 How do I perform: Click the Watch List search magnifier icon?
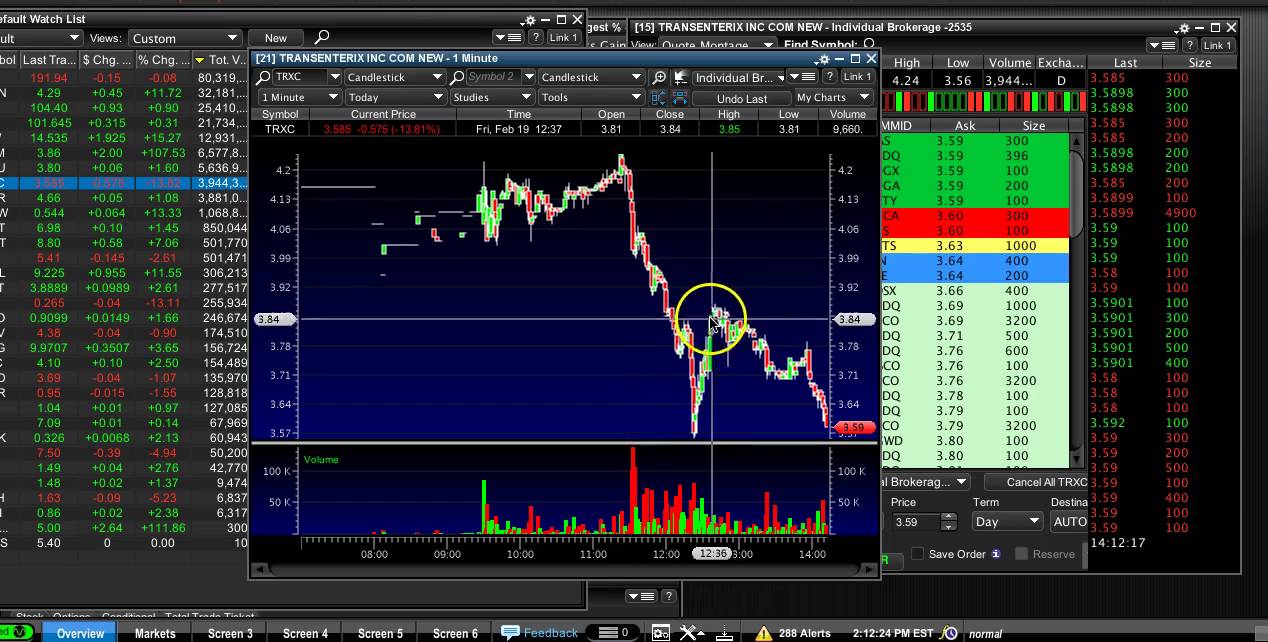pos(322,37)
